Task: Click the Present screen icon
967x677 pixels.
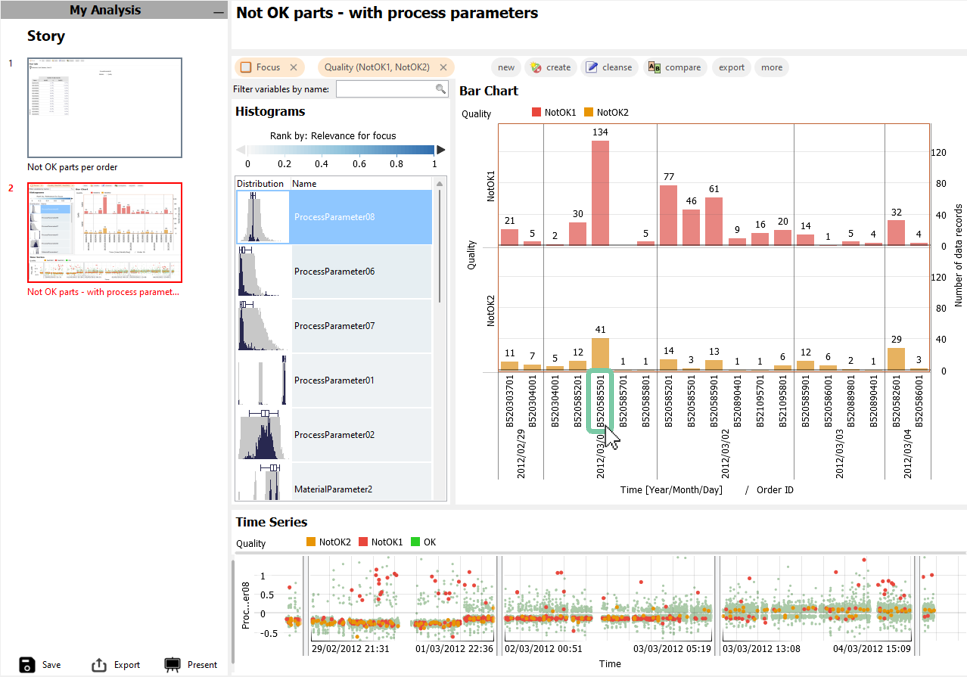Action: pos(173,664)
